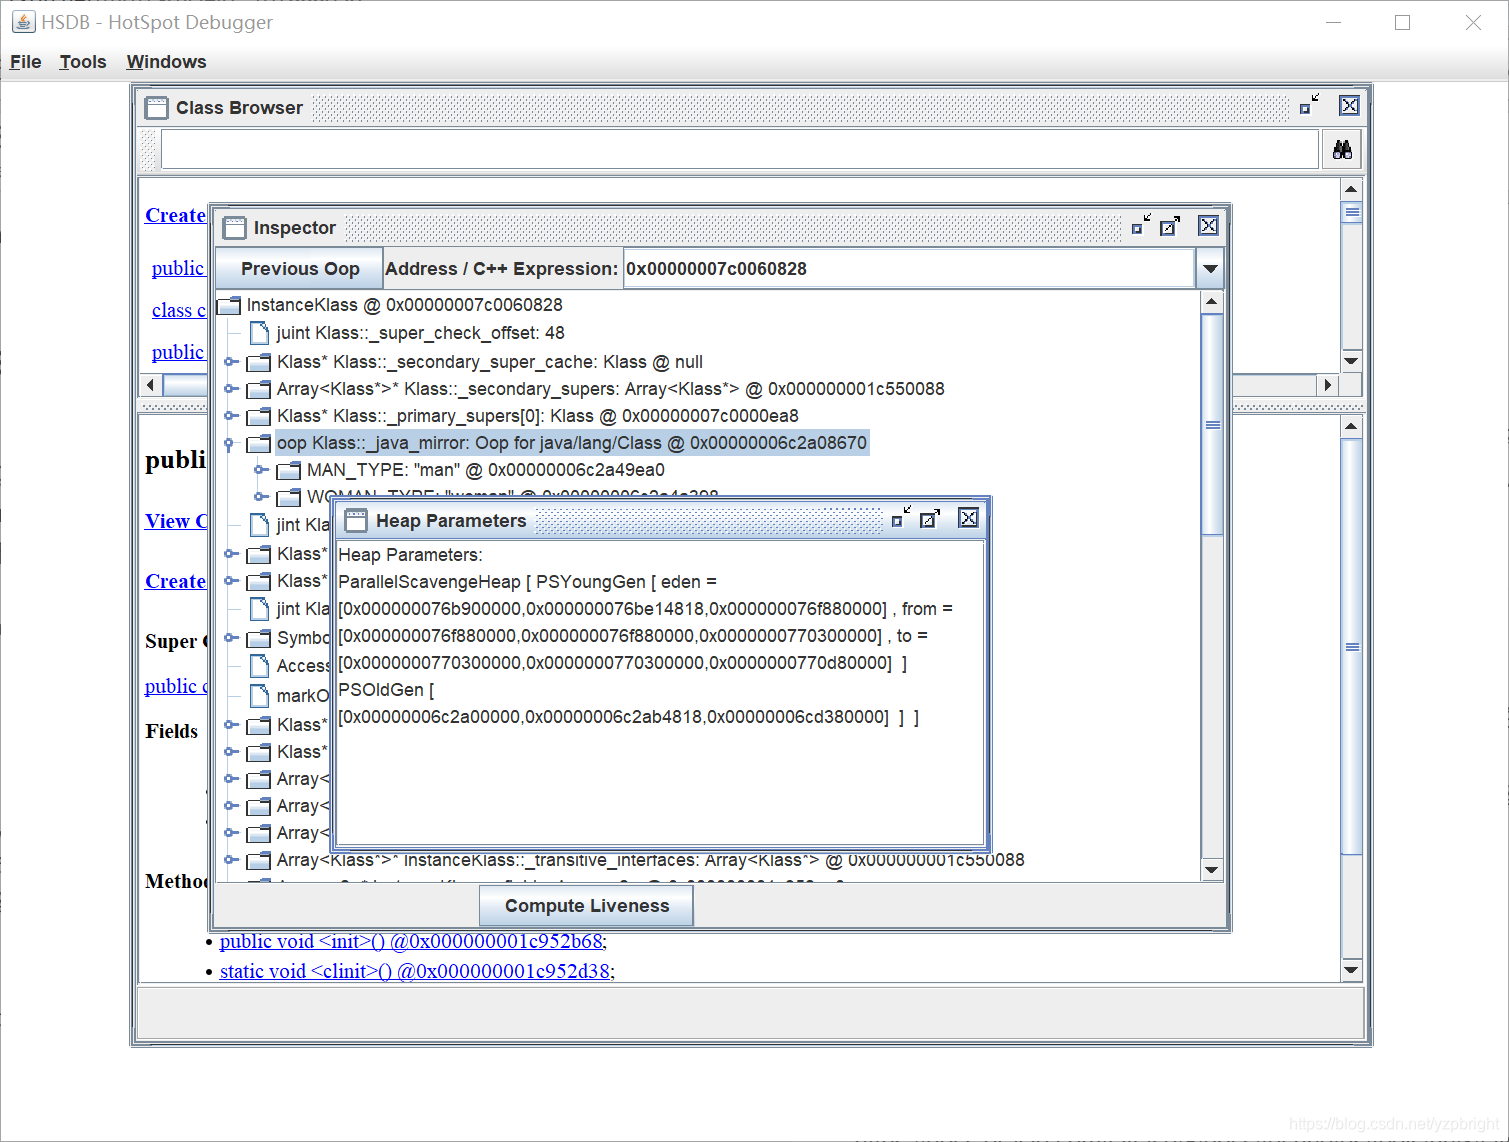Expand the _secondary_super_cache tree node
The image size is (1509, 1142).
point(230,362)
